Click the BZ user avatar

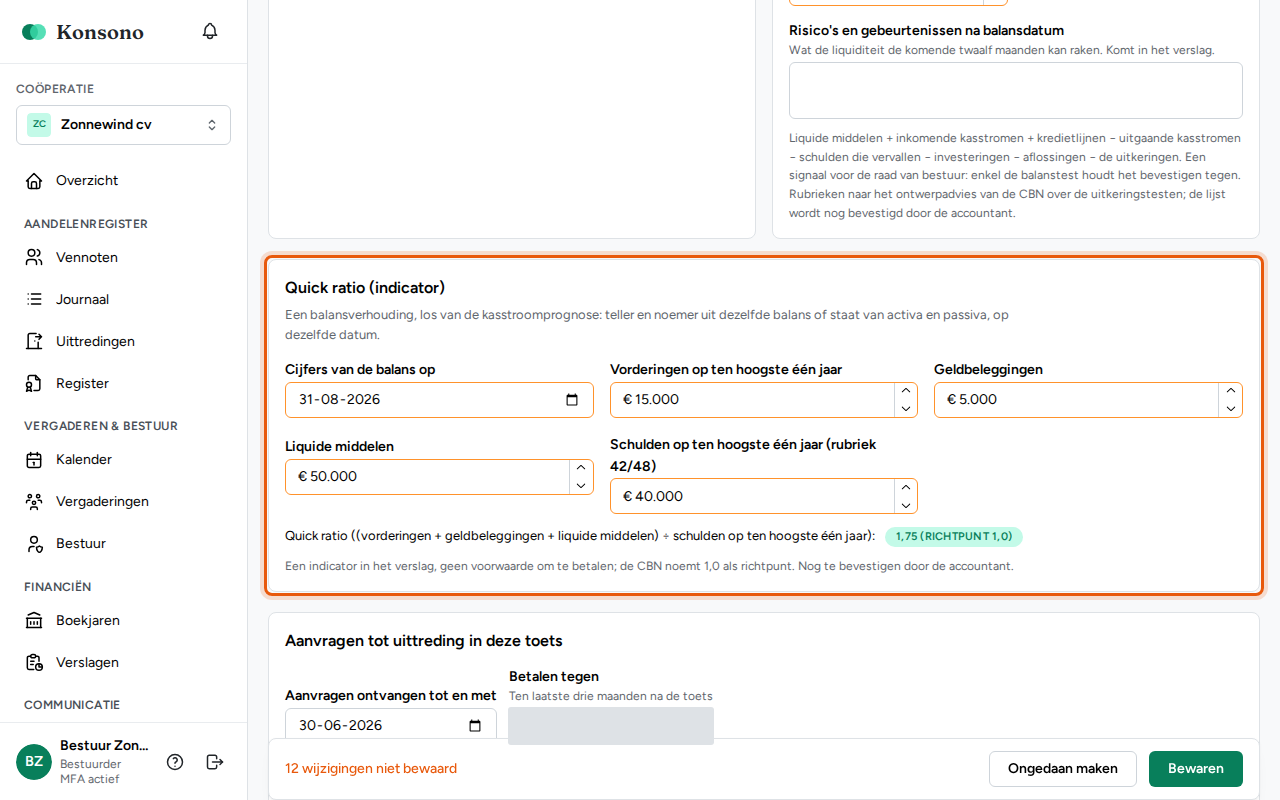pyautogui.click(x=34, y=762)
